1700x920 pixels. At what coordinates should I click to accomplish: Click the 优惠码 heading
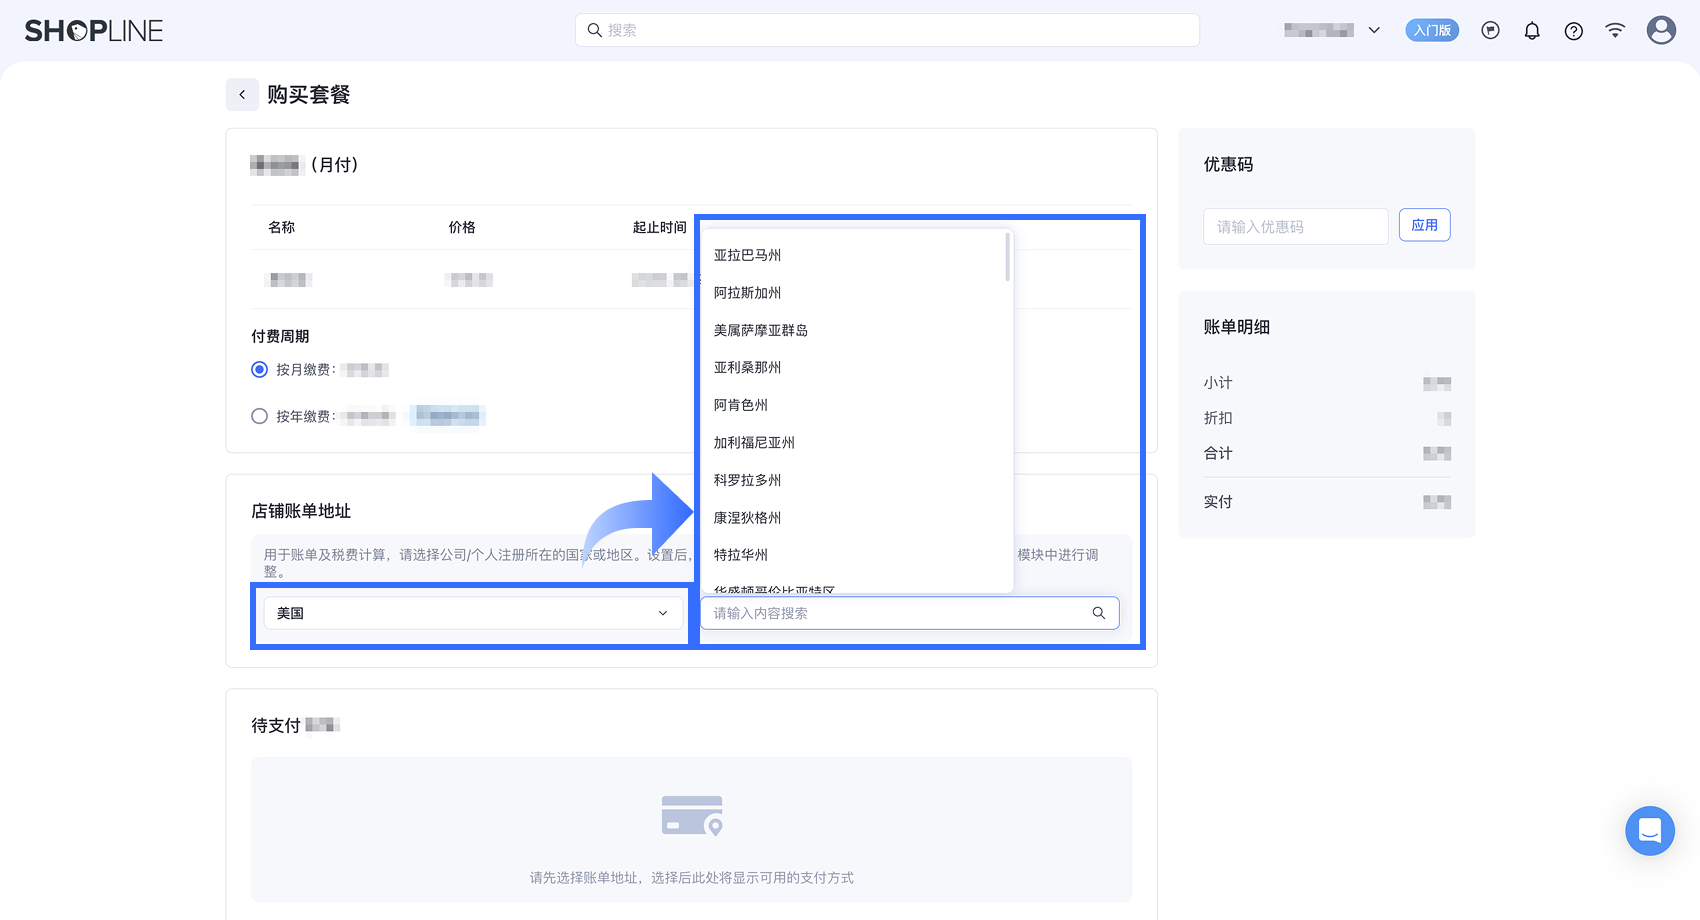coord(1228,164)
